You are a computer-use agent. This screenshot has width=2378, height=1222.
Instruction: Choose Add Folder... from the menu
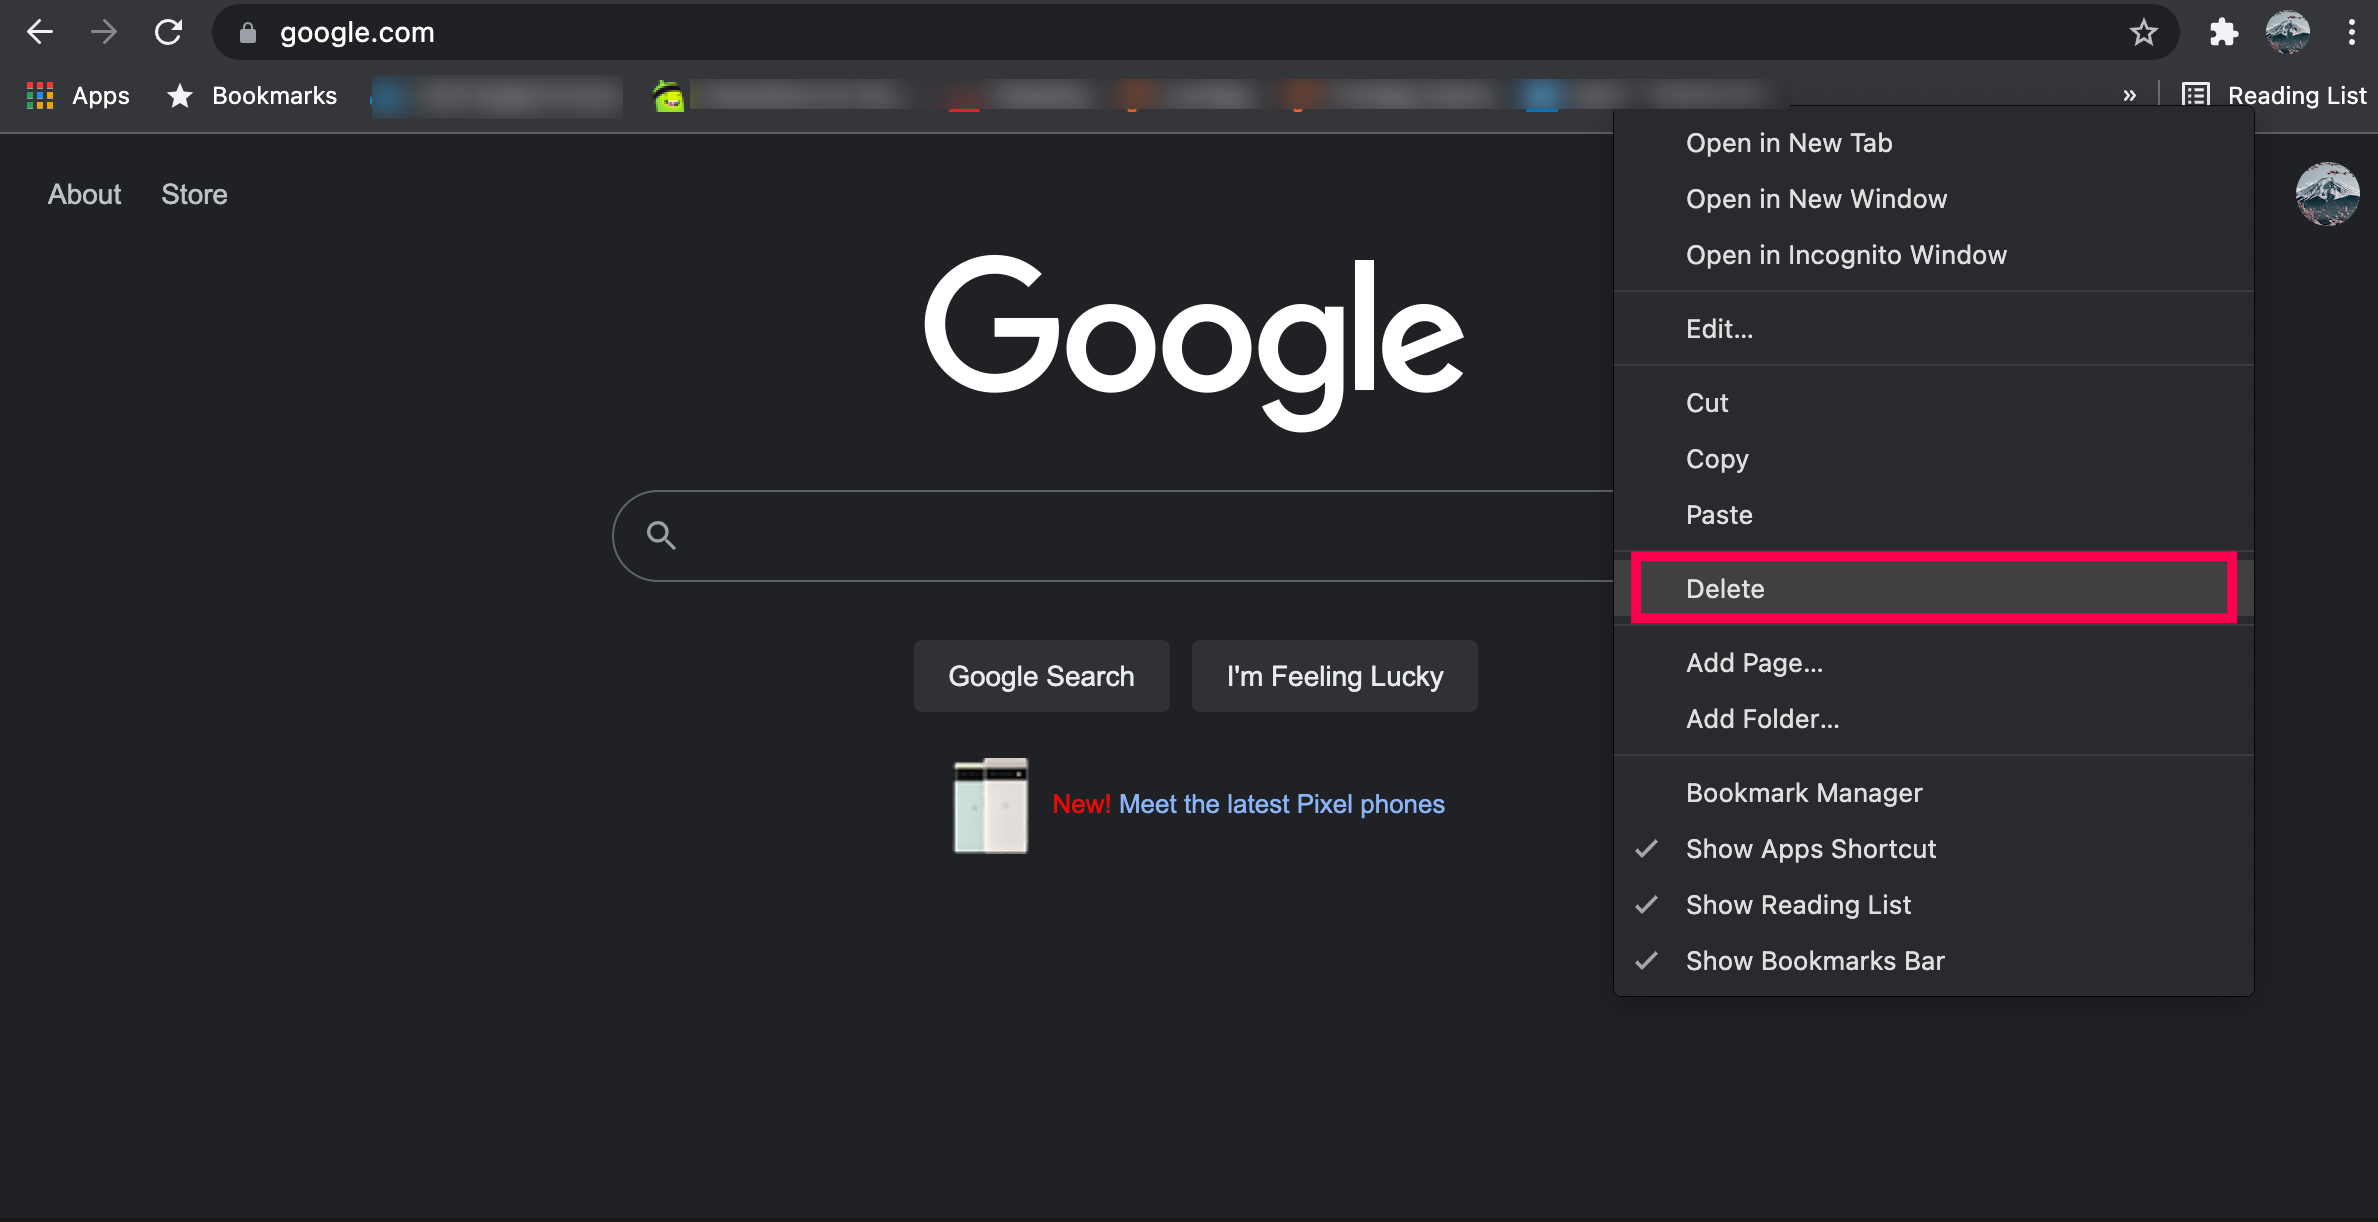coord(1933,719)
